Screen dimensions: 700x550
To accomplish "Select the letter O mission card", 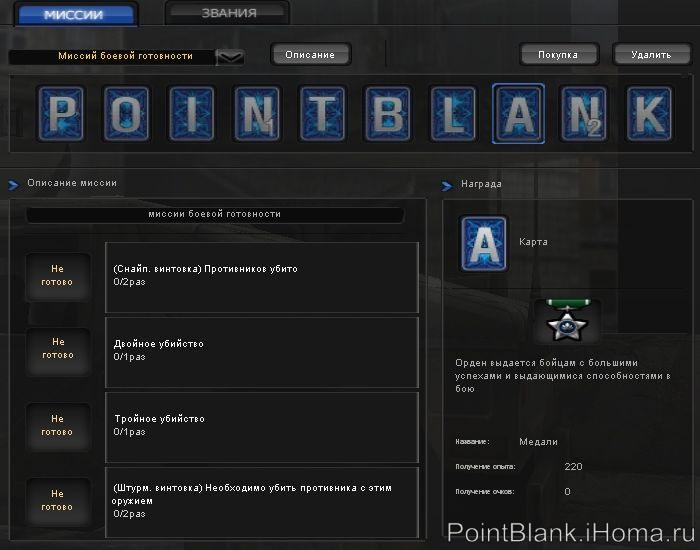I will pos(125,114).
